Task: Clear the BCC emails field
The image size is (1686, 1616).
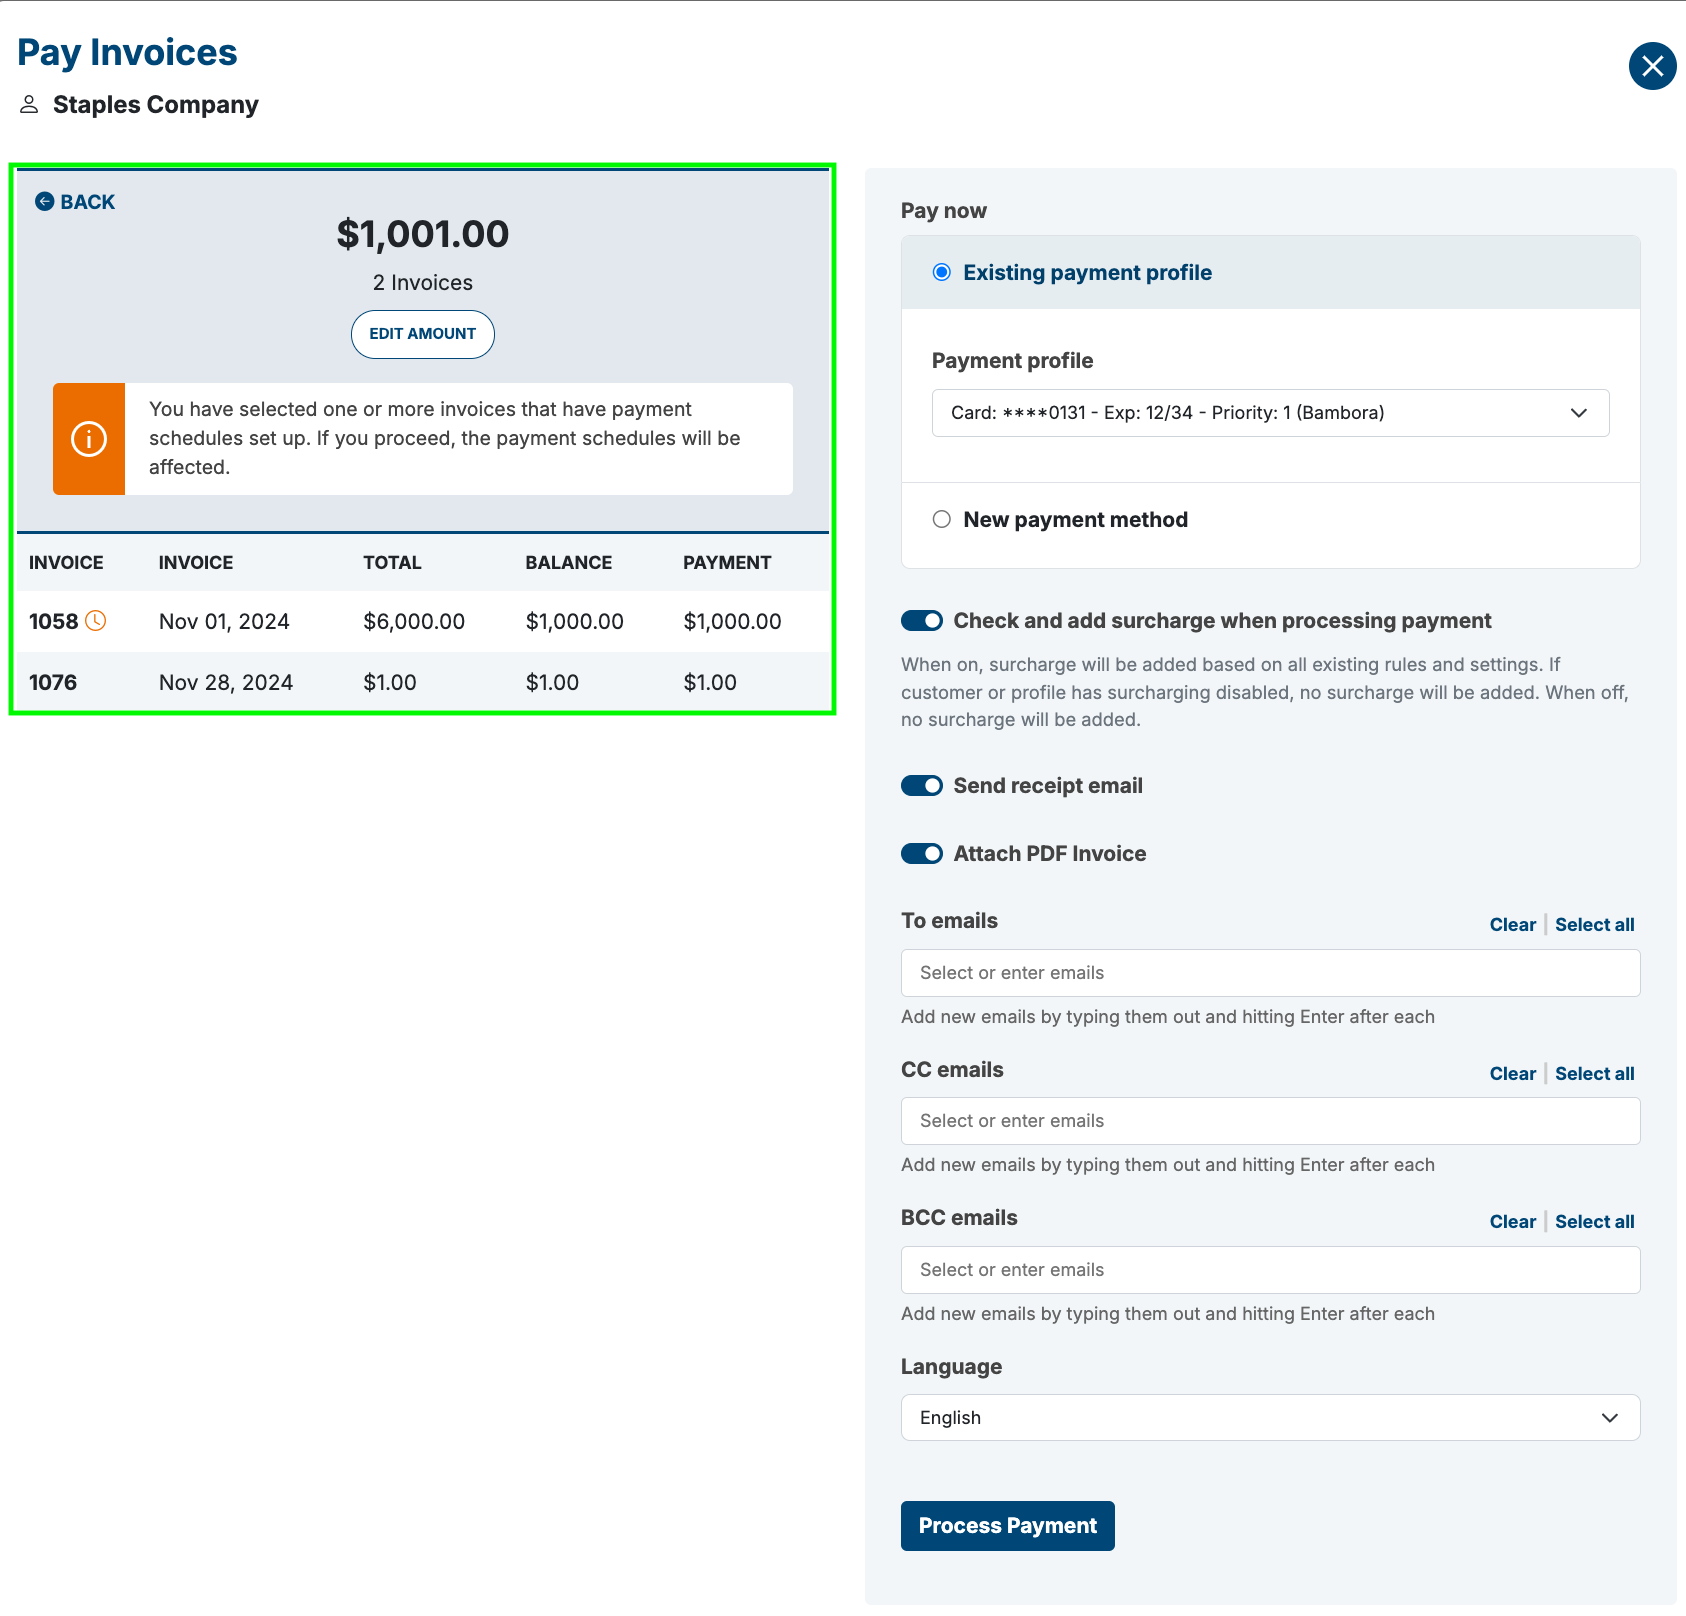Action: pos(1512,1222)
